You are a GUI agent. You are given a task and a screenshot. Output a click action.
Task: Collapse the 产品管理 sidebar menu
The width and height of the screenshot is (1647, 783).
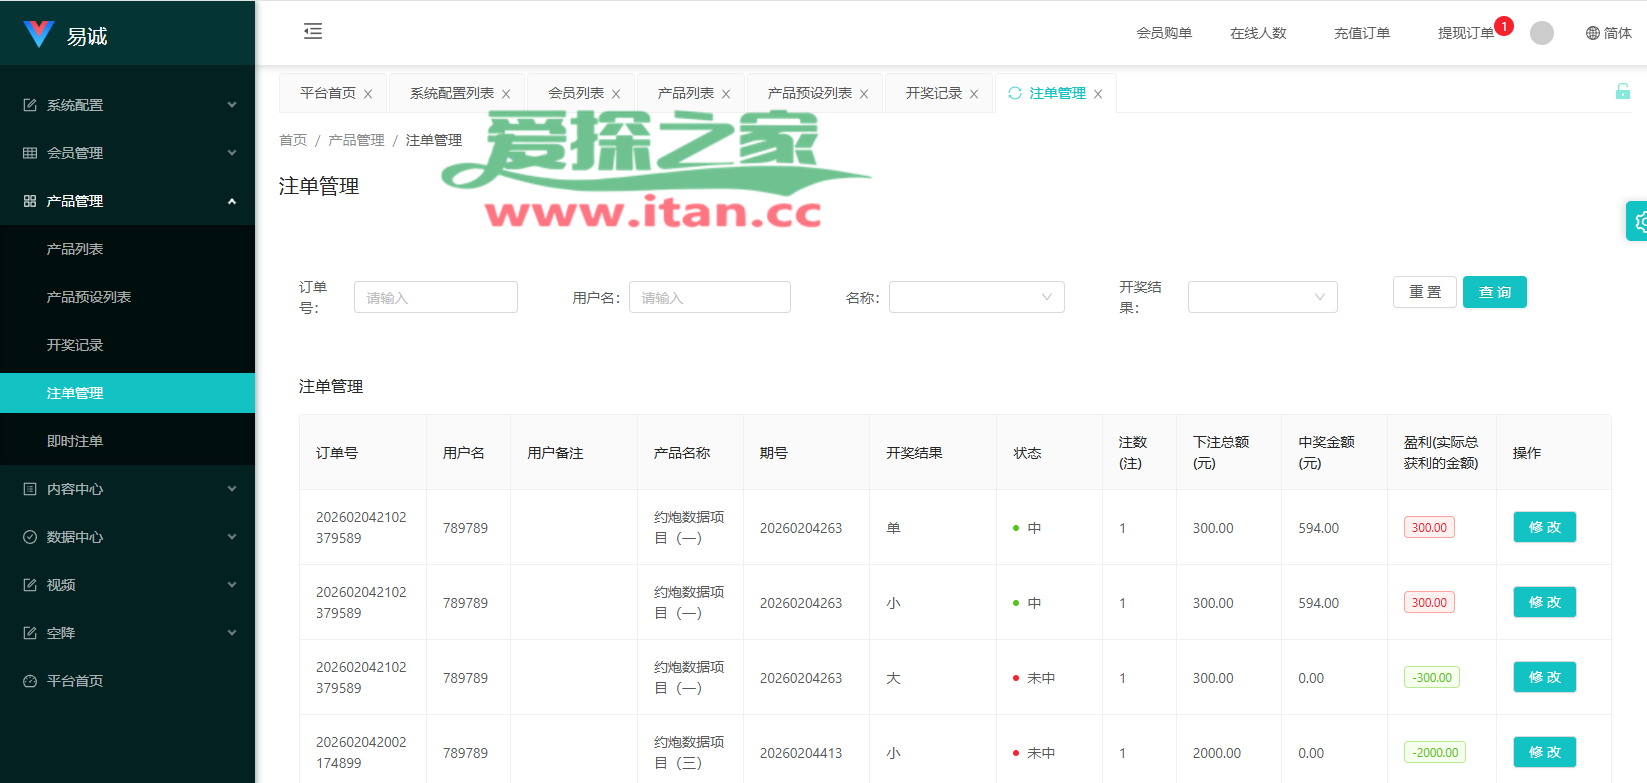point(127,201)
